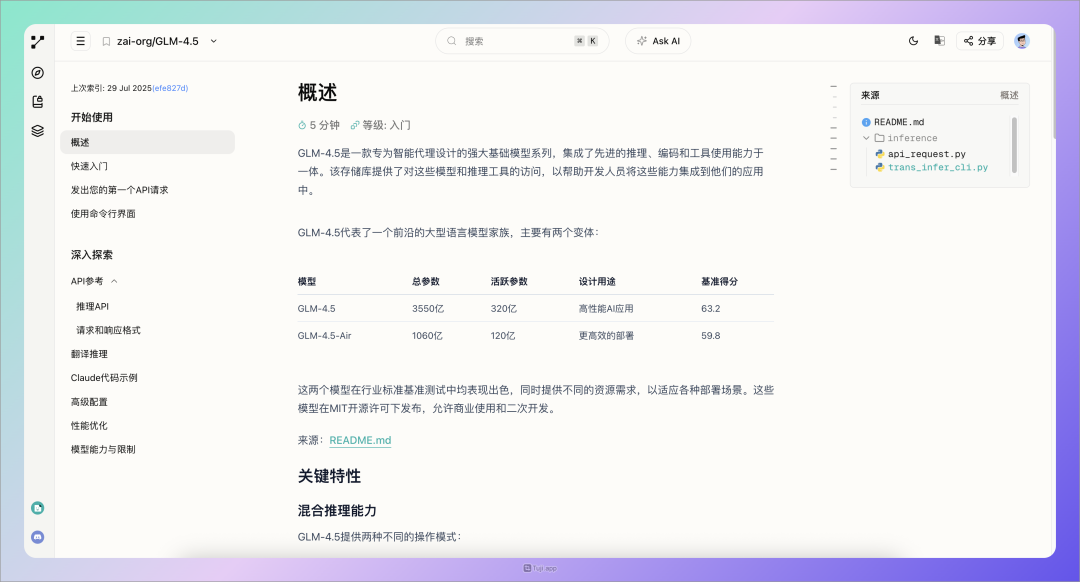The image size is (1080, 582).
Task: Click the 混合推理能力 heading
Action: (x=337, y=510)
